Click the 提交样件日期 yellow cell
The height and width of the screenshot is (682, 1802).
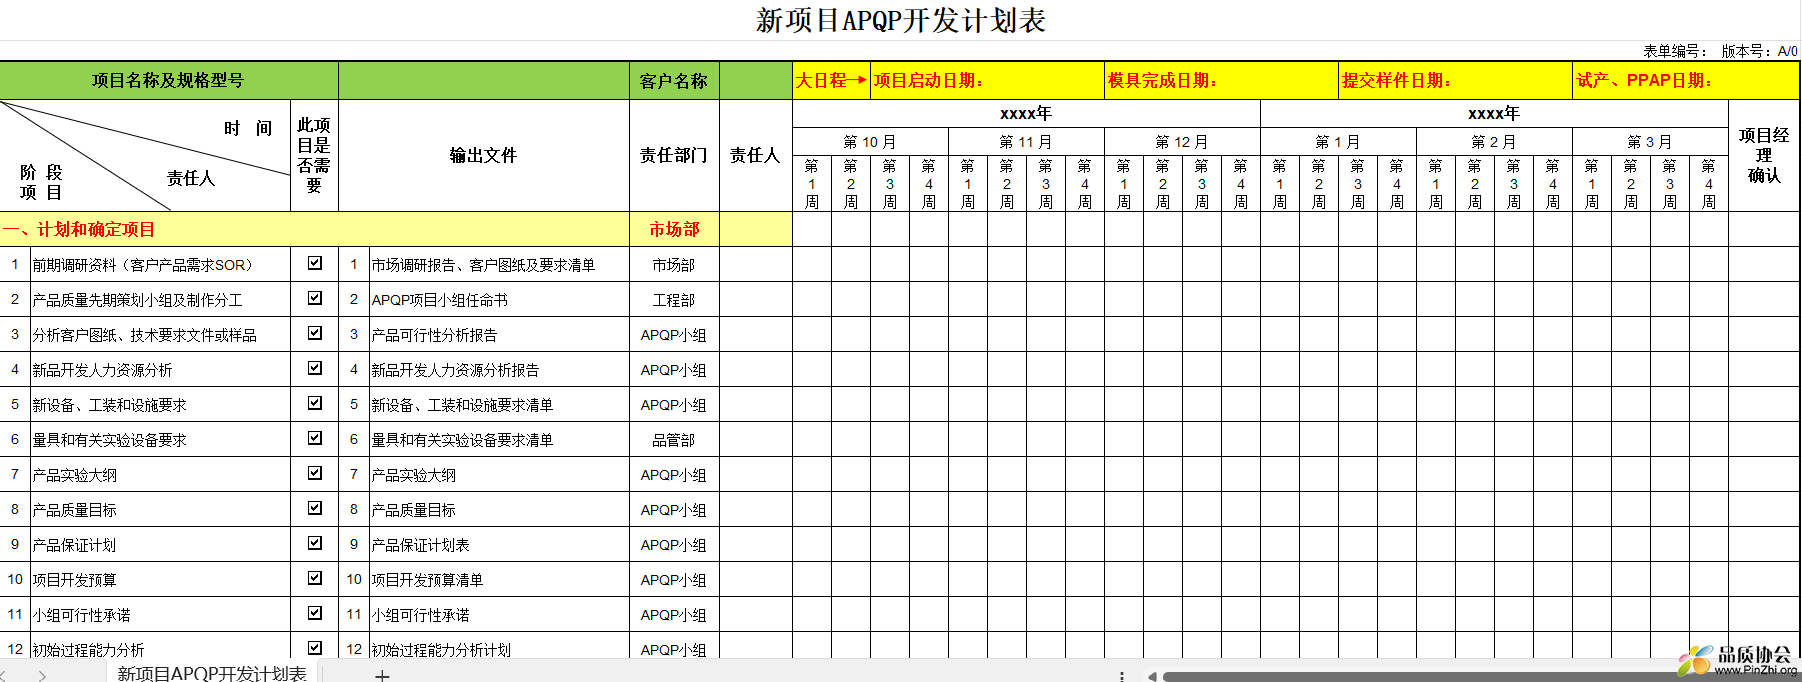1456,81
